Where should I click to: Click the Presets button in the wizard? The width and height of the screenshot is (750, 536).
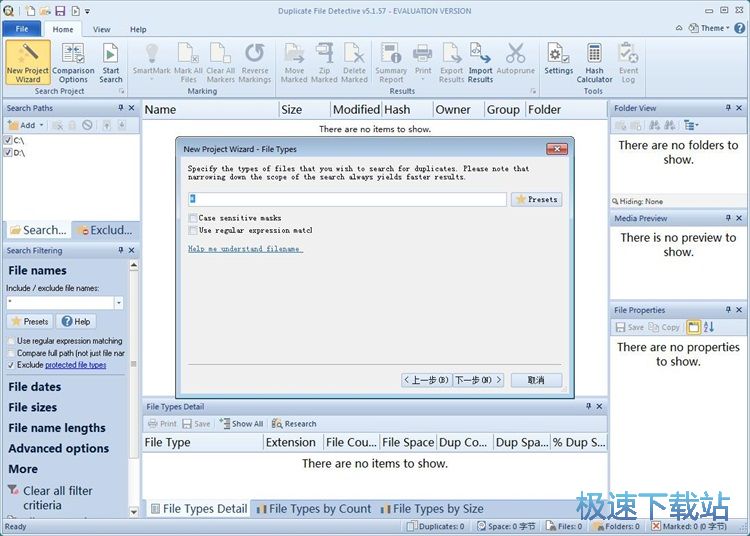(x=537, y=199)
